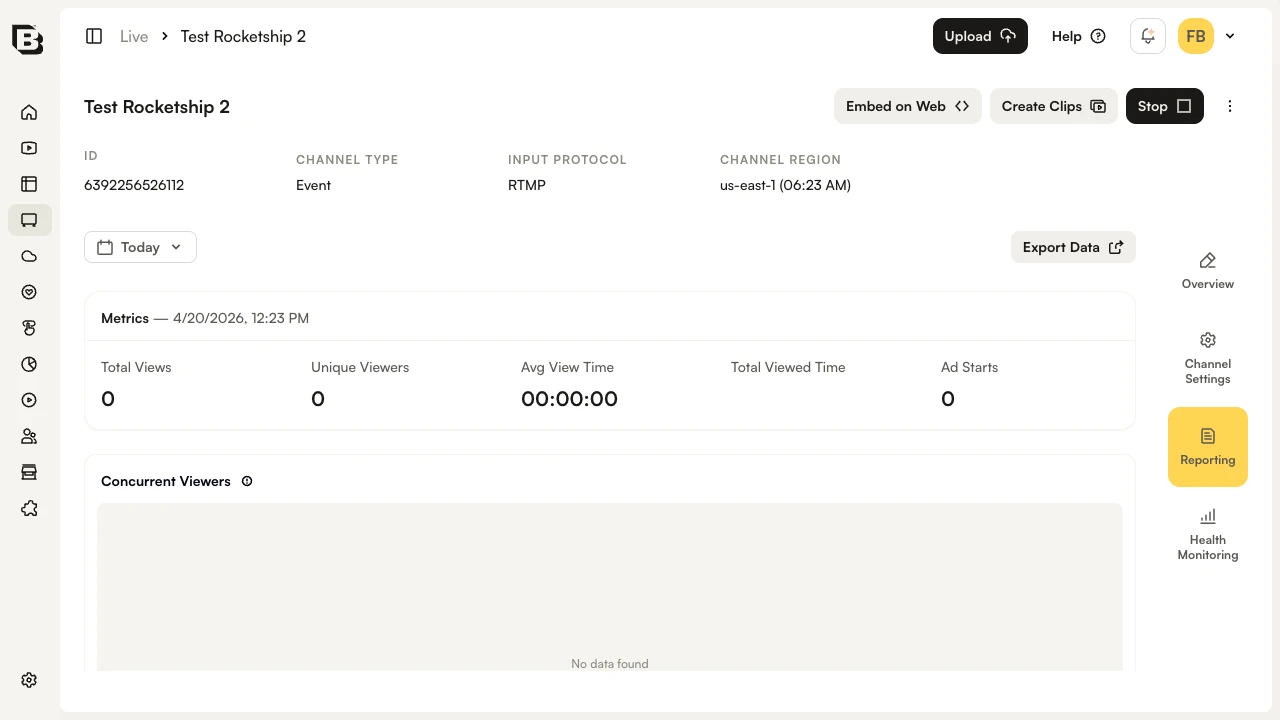Open the Help menu
The height and width of the screenshot is (720, 1280).
(1078, 36)
